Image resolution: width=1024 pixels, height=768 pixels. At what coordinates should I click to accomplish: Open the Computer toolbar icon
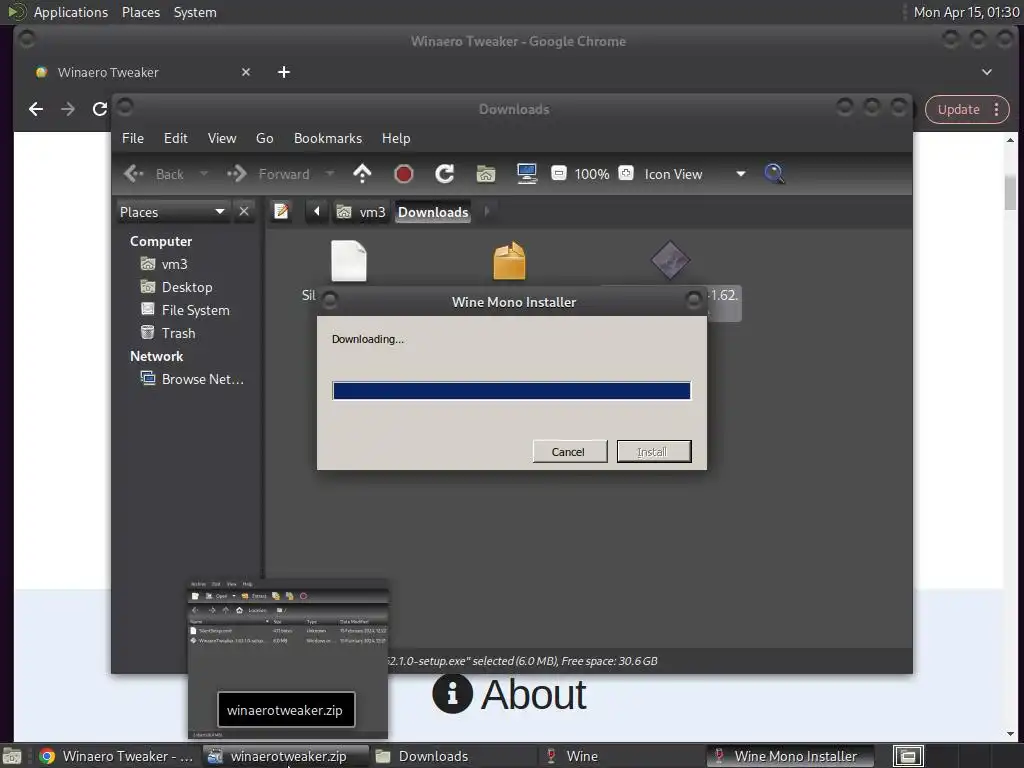(526, 174)
